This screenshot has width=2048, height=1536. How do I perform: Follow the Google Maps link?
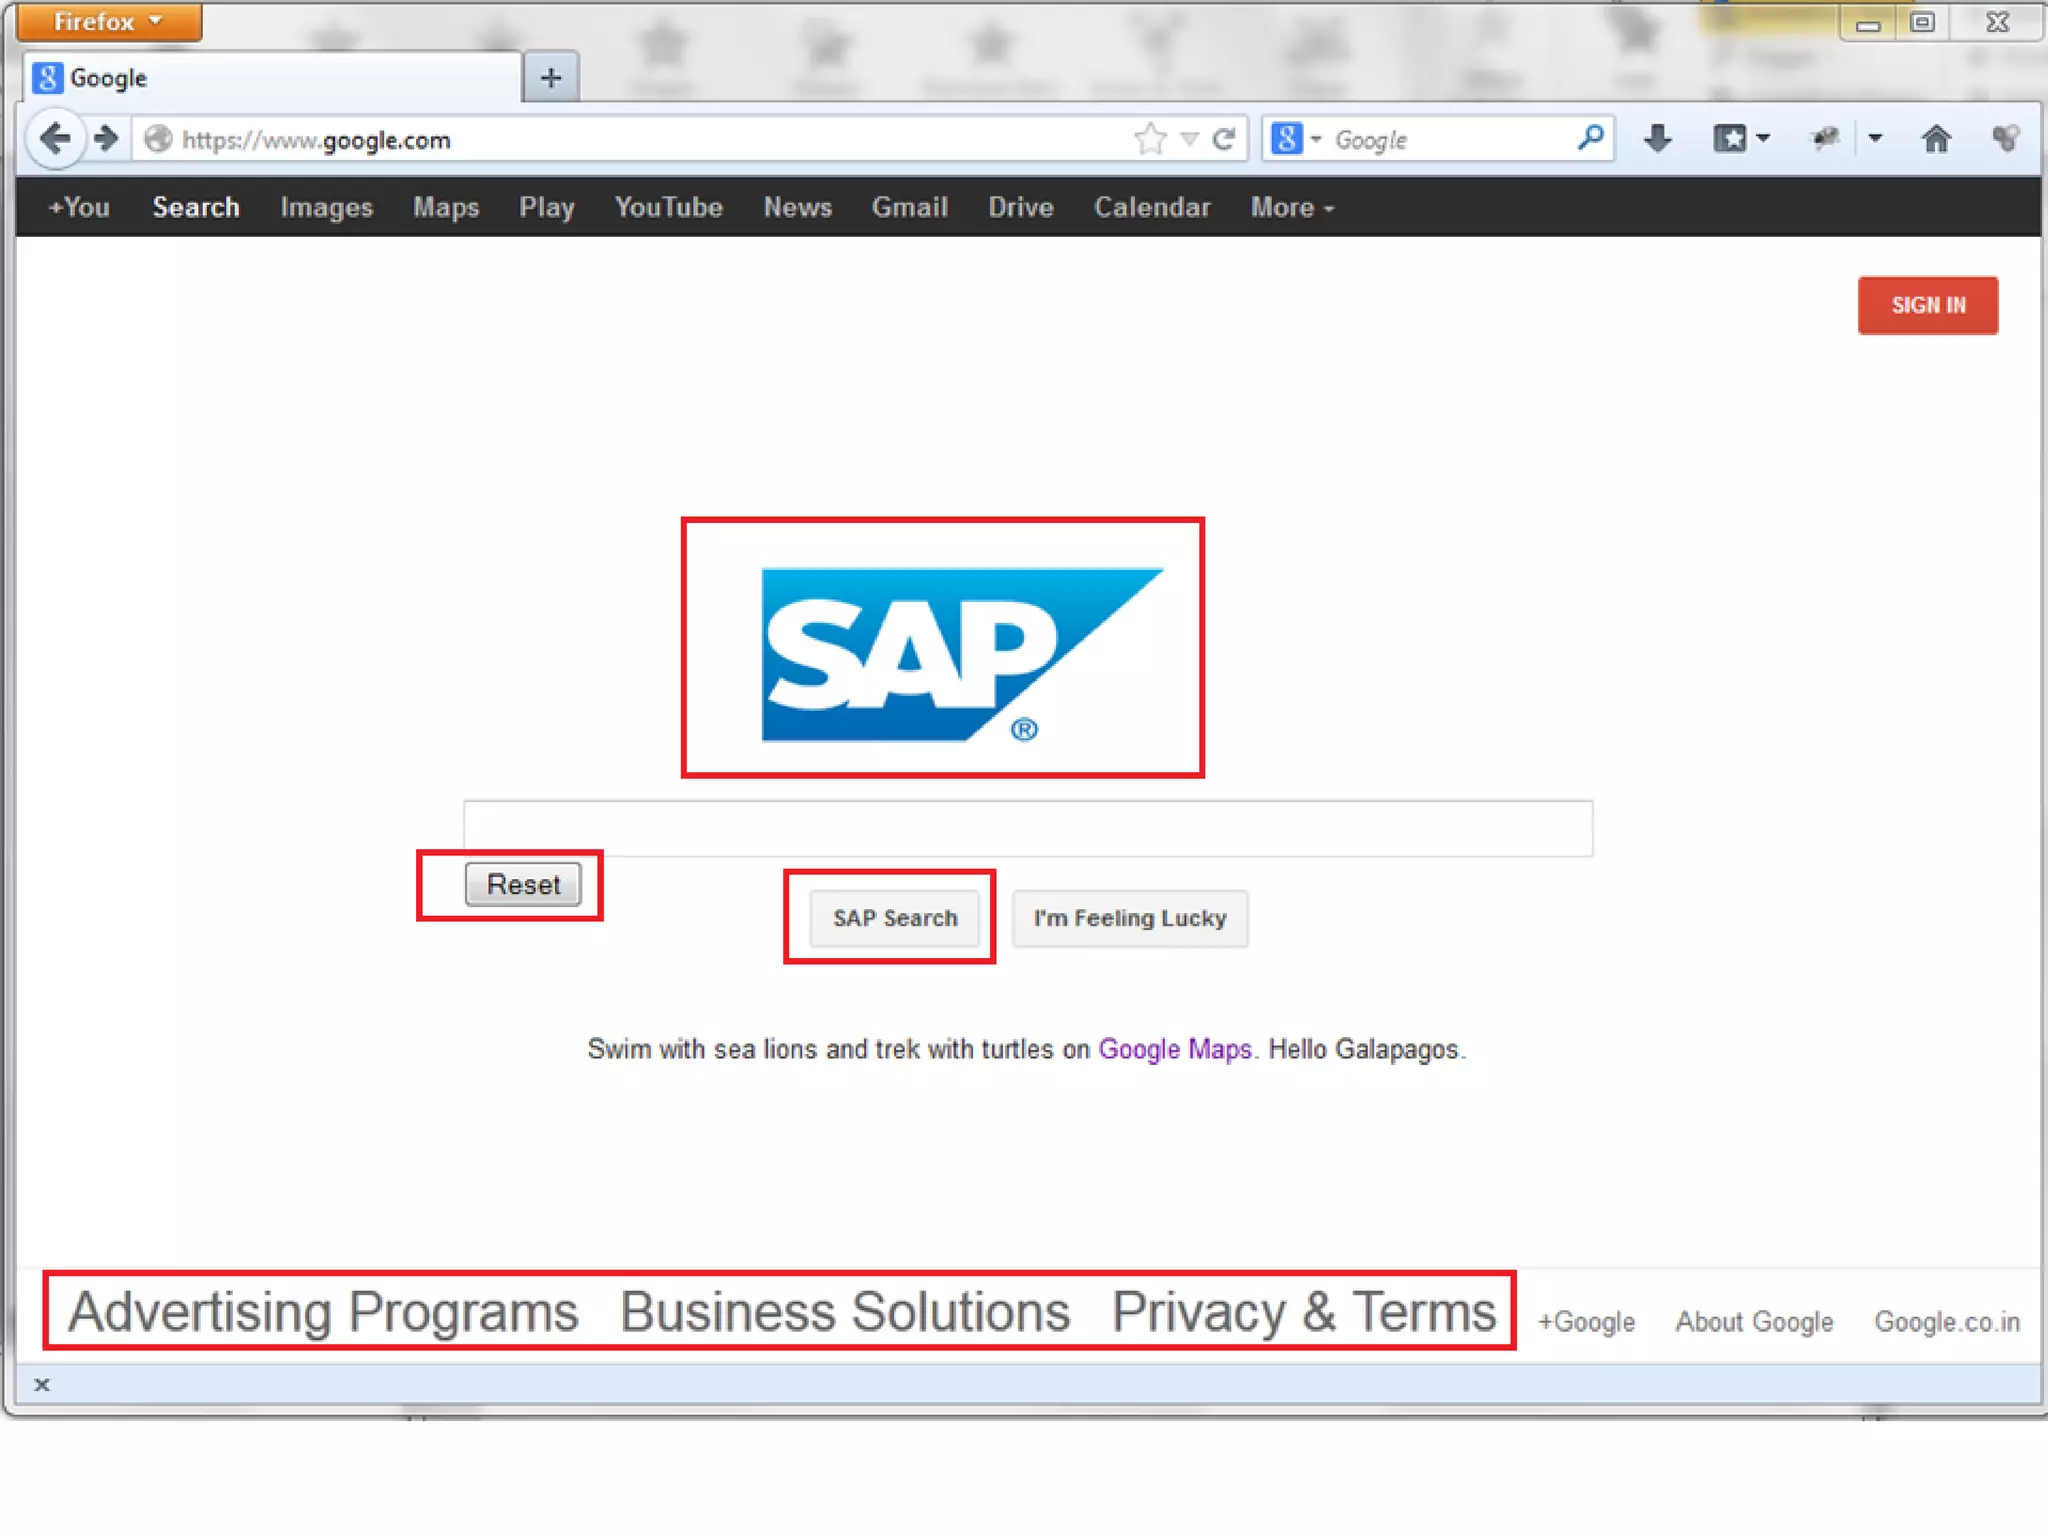point(1174,1049)
